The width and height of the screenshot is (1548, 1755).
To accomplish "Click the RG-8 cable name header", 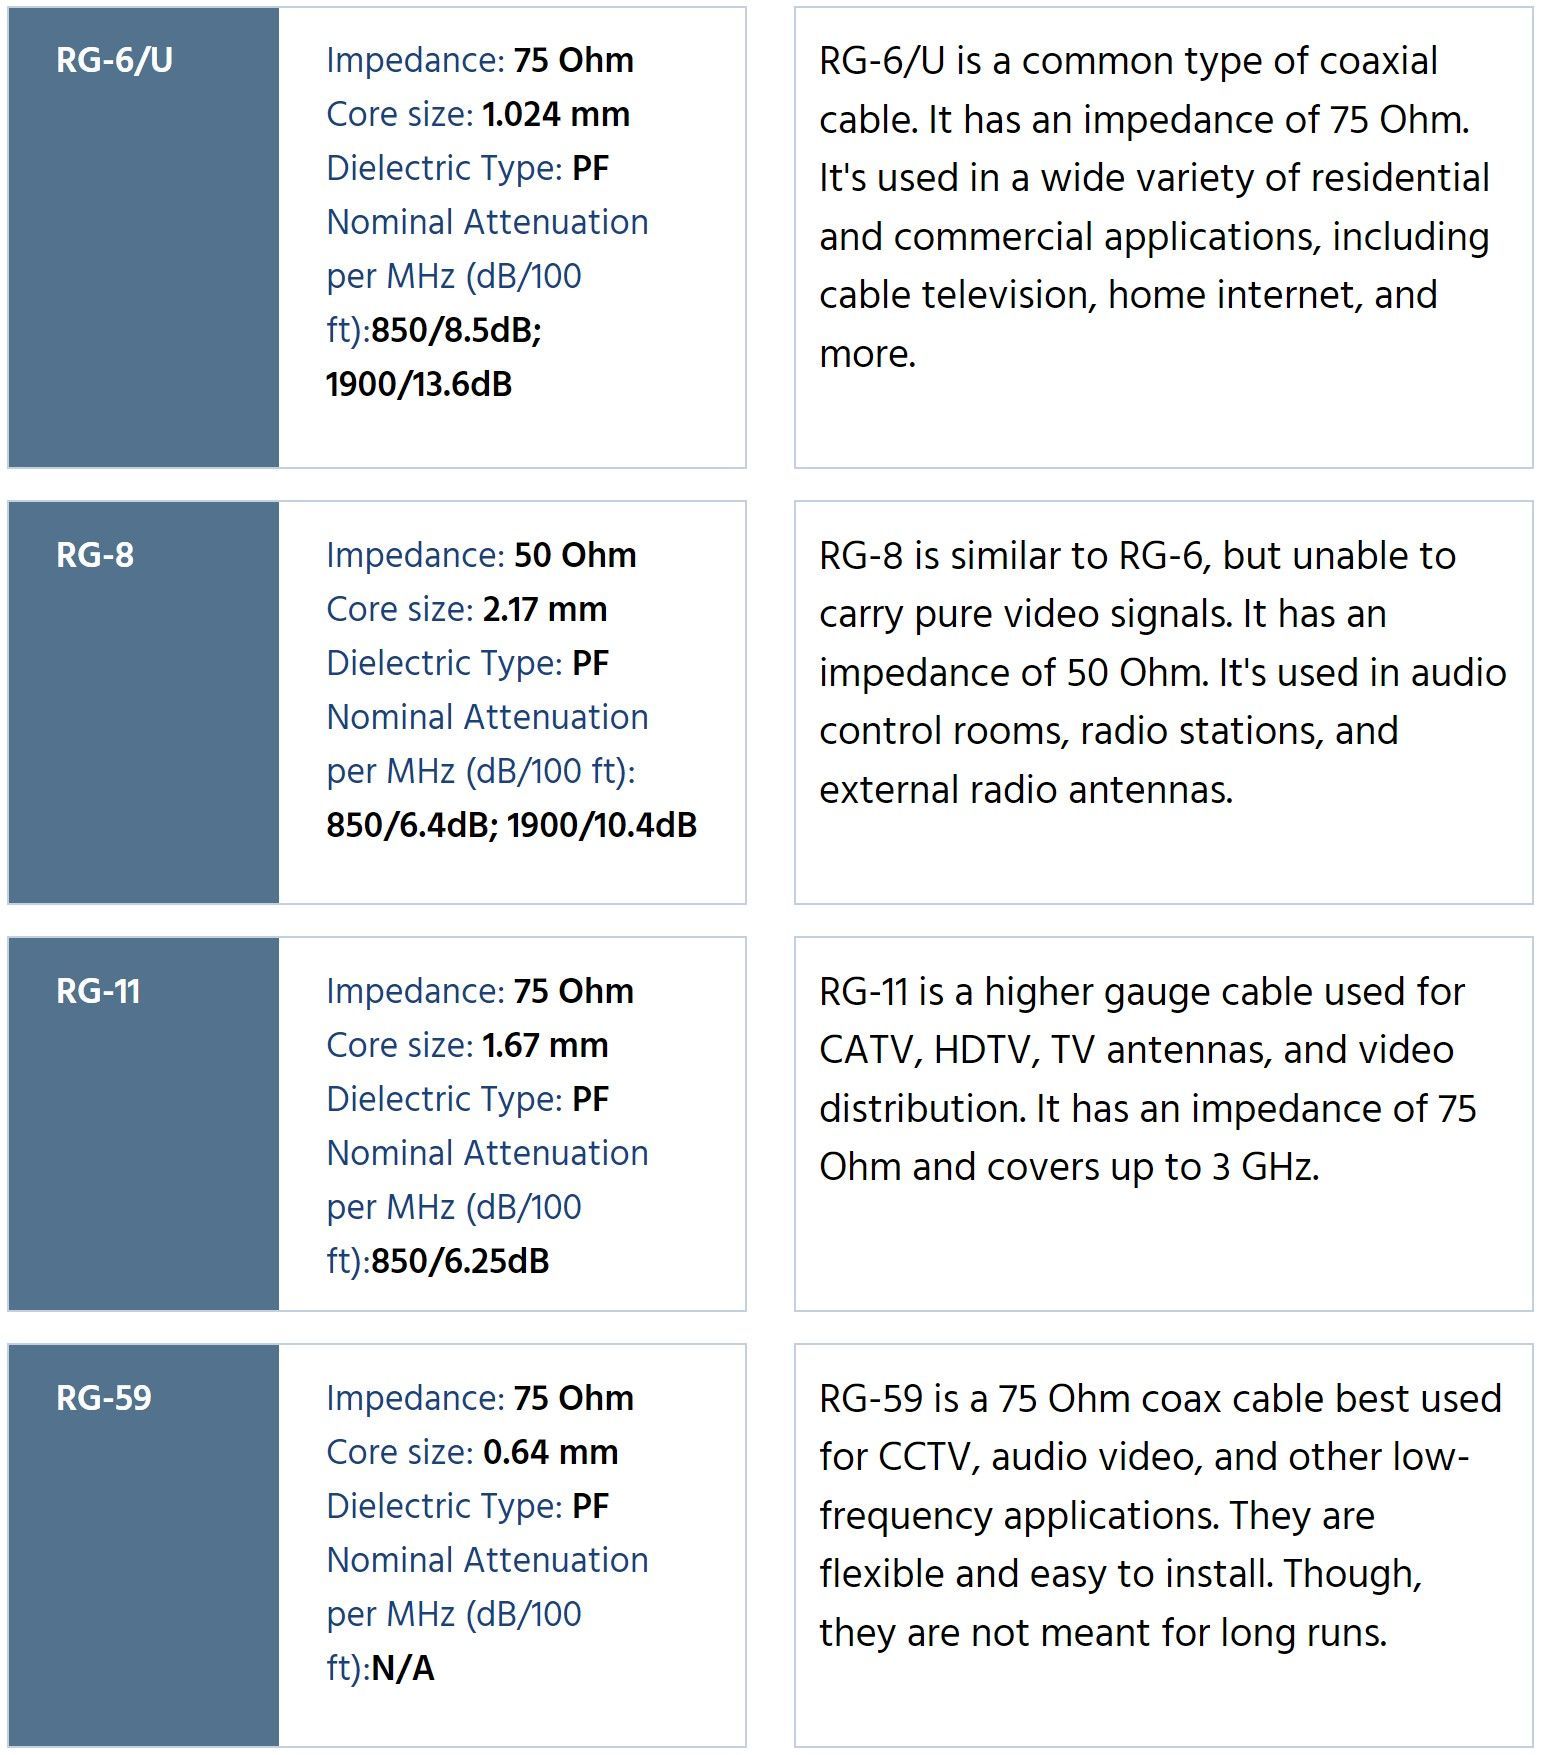I will 95,555.
